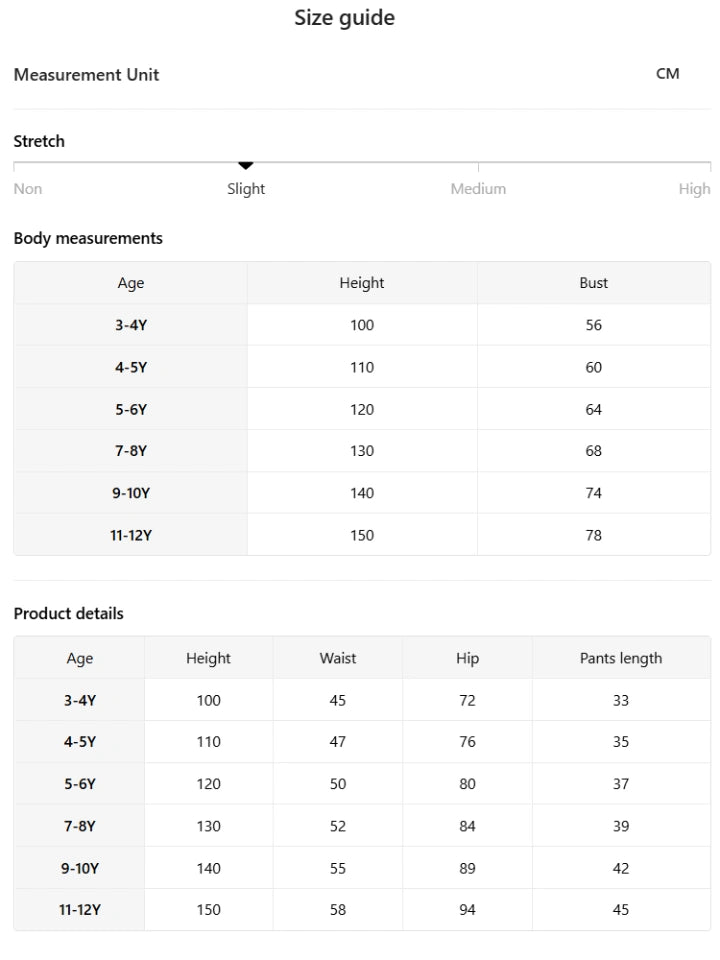720x960 pixels.
Task: Select the 7-8Y row in Product details
Action: pos(362,826)
